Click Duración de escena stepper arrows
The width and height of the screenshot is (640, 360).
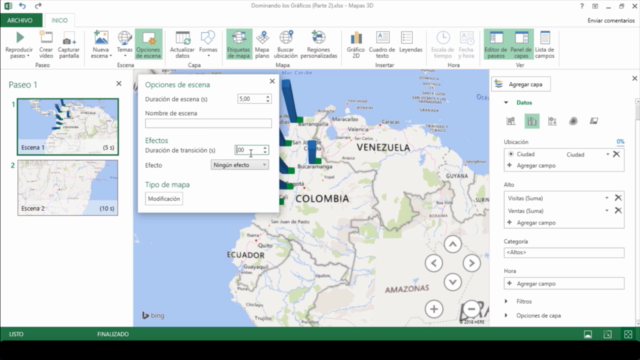(268, 99)
